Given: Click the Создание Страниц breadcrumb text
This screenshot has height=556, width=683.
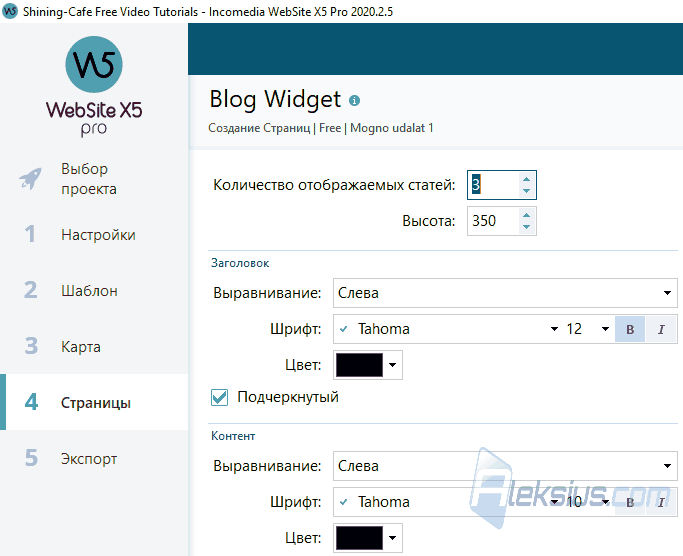Looking at the screenshot, I should coord(259,128).
